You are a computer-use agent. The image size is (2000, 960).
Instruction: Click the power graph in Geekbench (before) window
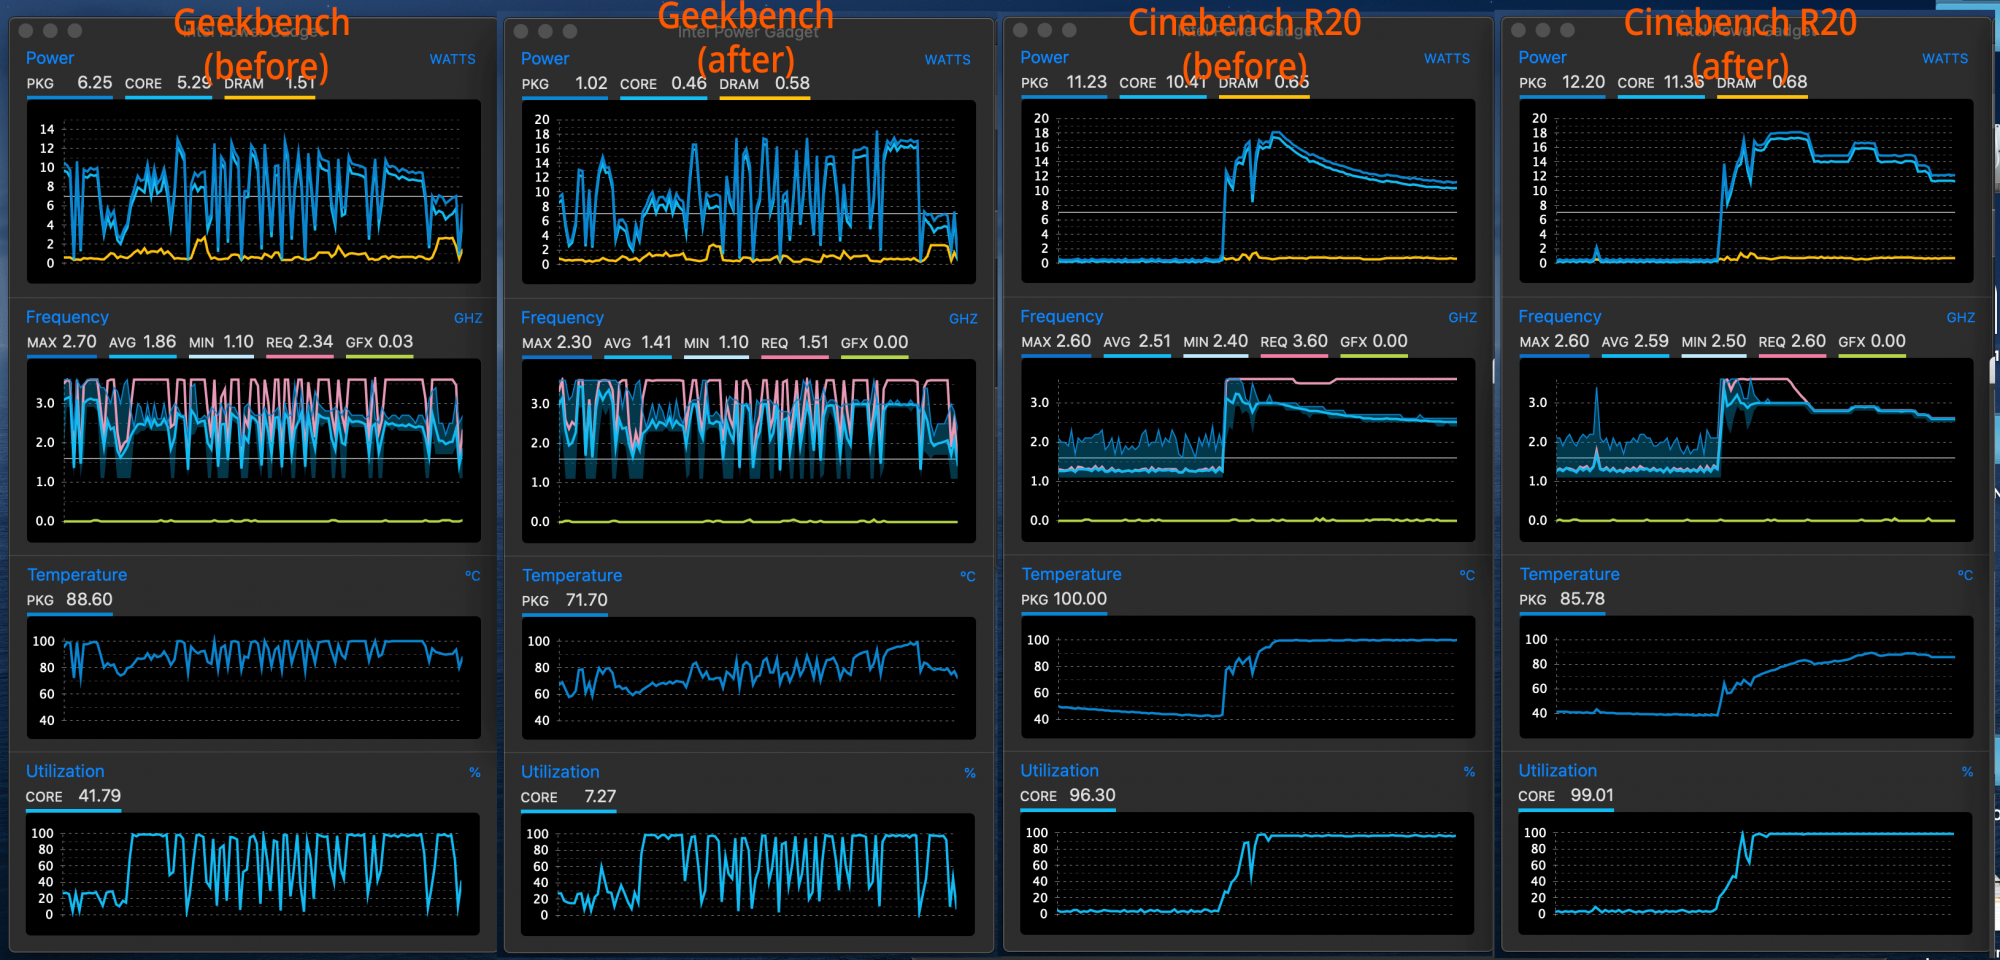(x=253, y=192)
